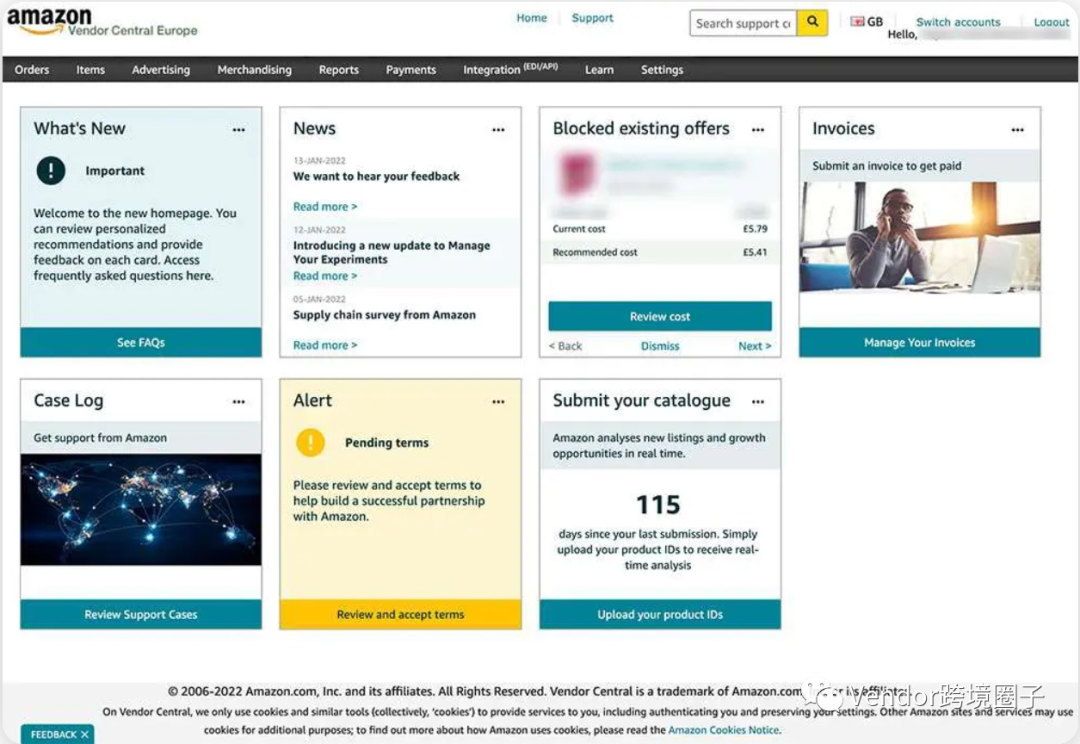Click Next in Blocked existing offers card
Image resolution: width=1080 pixels, height=744 pixels.
coord(754,346)
